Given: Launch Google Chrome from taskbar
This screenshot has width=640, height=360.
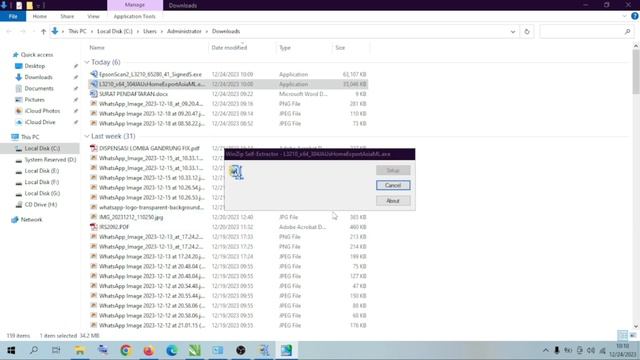Looking at the screenshot, I should click(x=126, y=350).
